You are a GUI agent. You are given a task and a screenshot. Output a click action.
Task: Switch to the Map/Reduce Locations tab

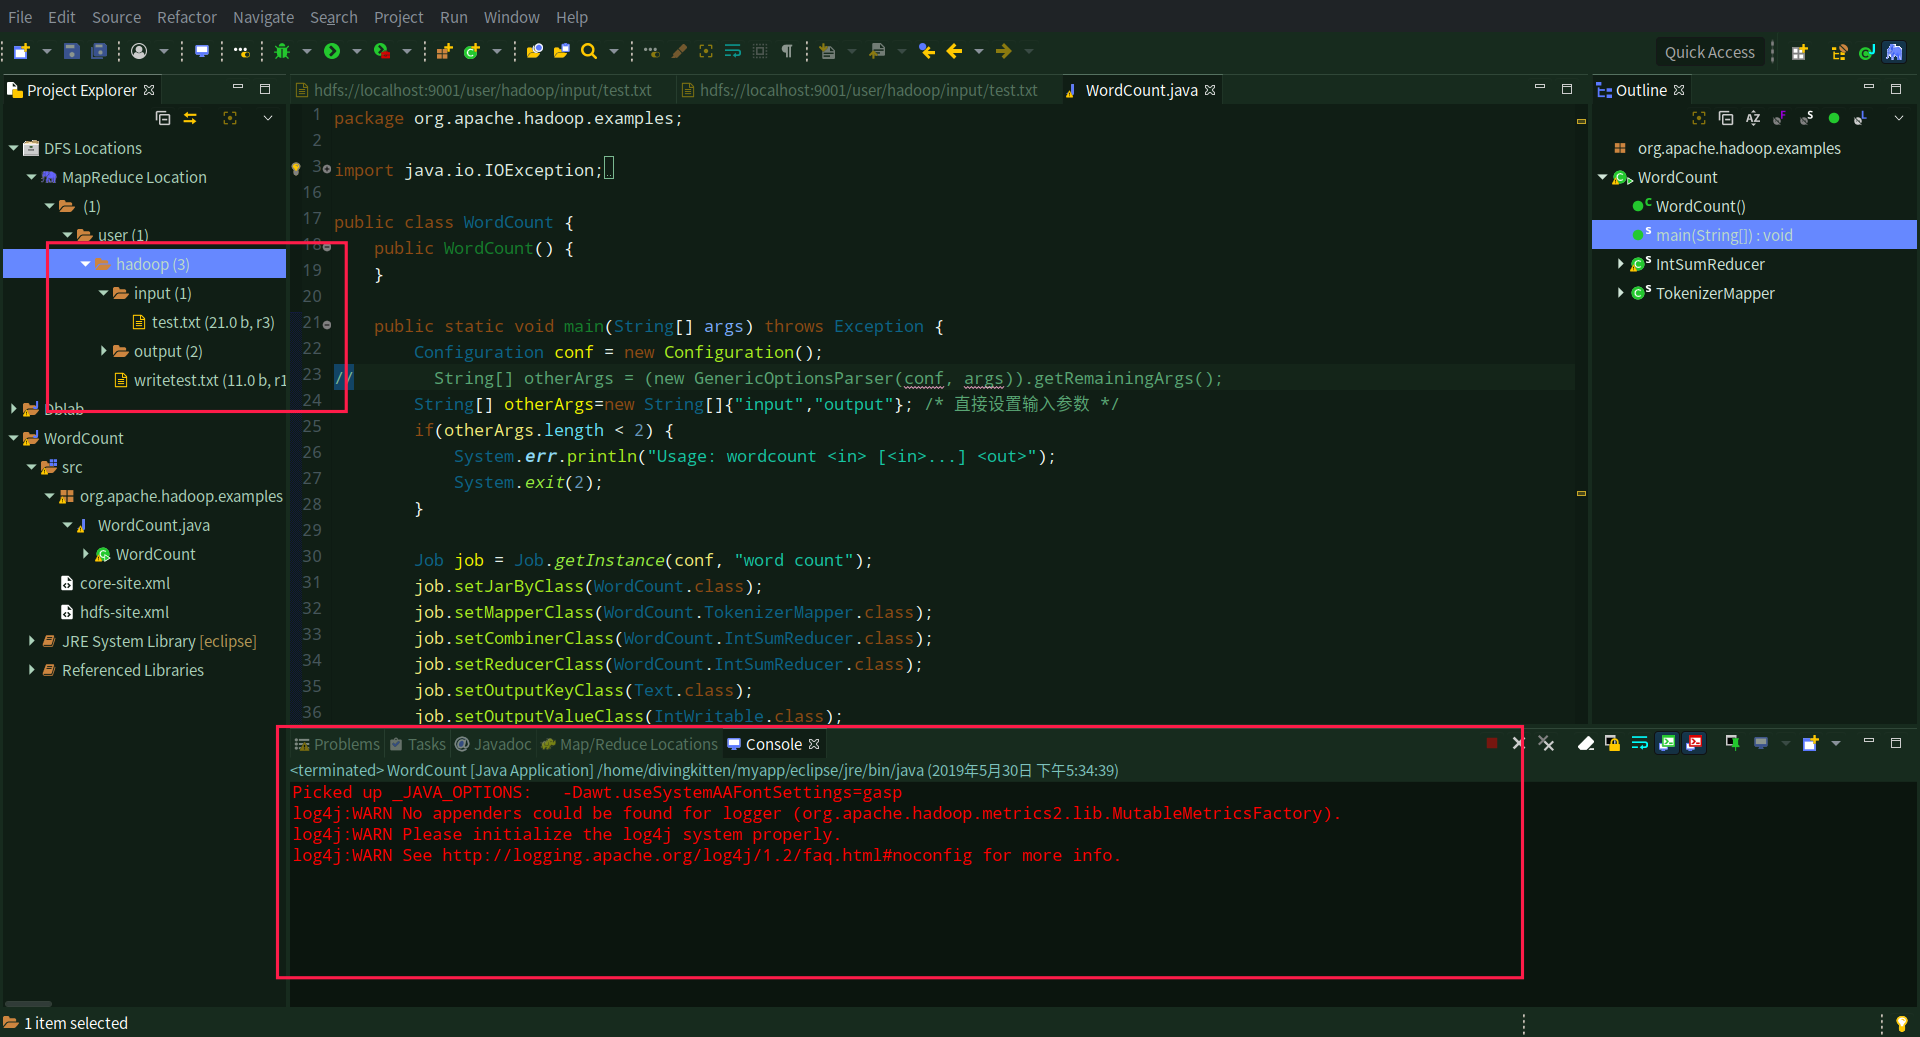629,744
